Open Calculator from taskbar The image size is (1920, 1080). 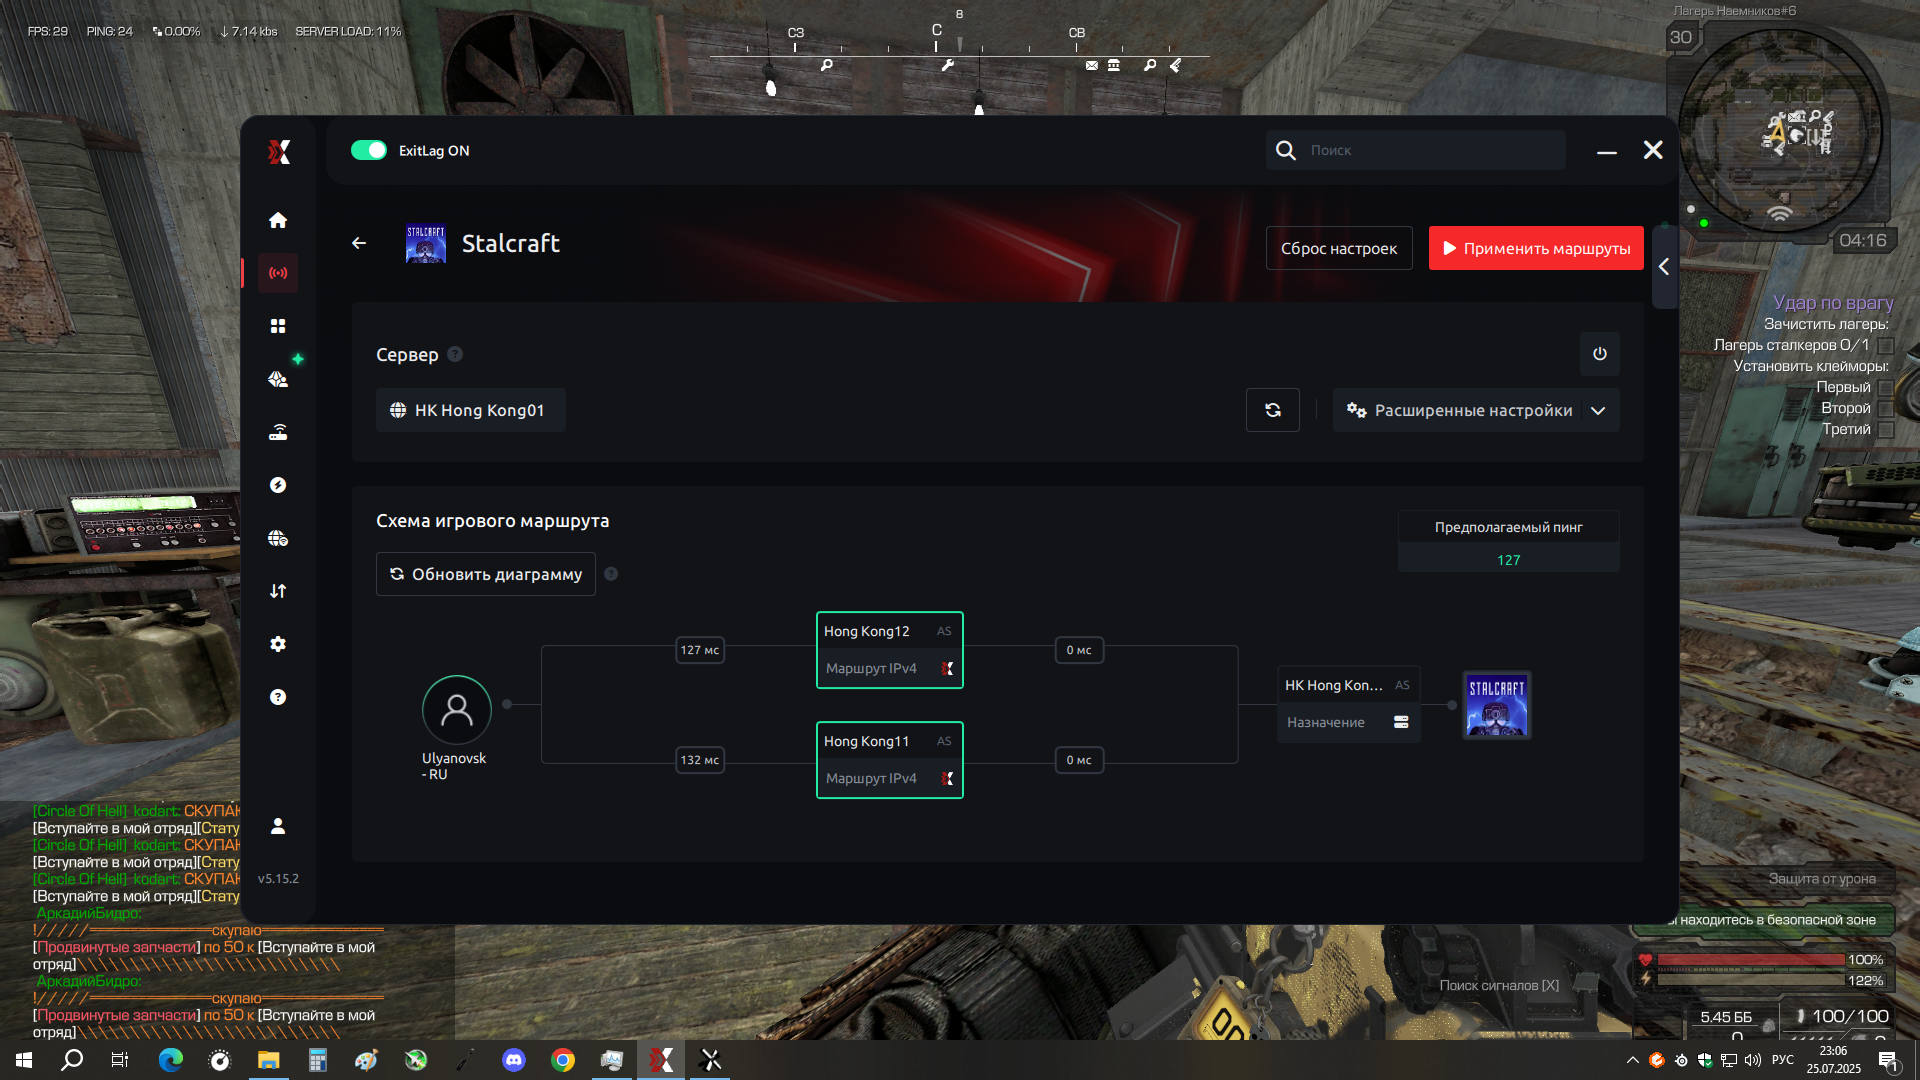click(x=317, y=1060)
